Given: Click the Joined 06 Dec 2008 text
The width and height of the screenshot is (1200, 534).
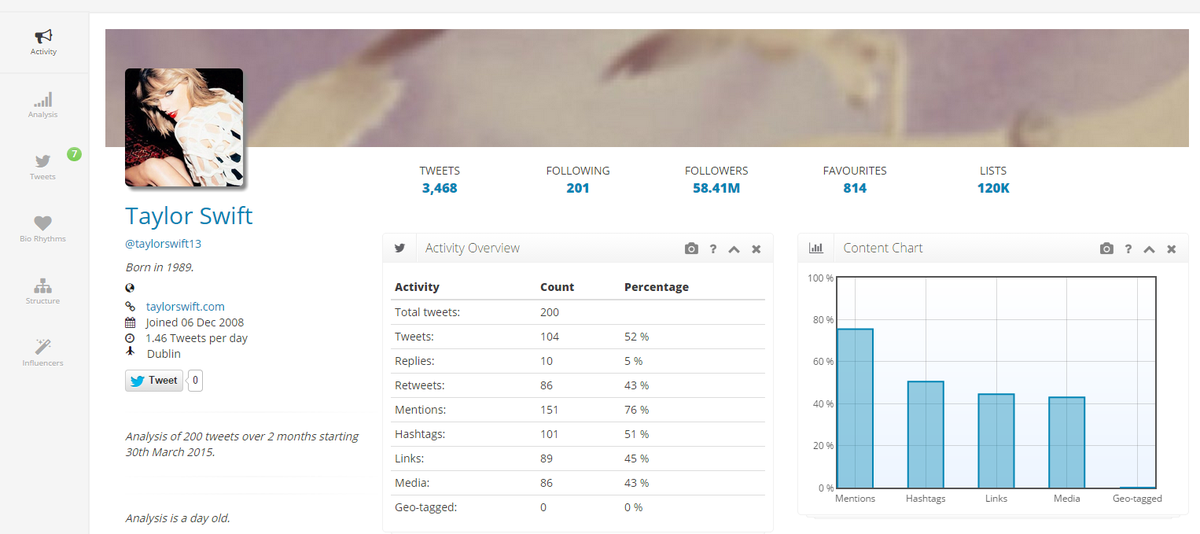Looking at the screenshot, I should [195, 323].
